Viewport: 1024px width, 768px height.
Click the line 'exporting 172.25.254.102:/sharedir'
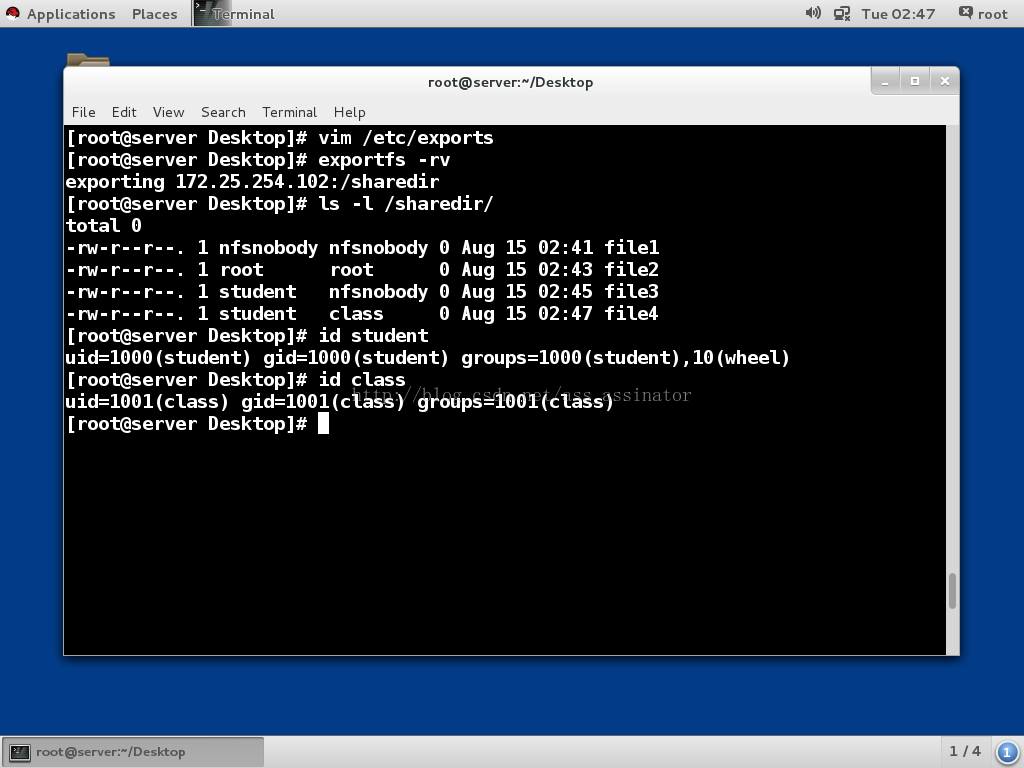(252, 182)
